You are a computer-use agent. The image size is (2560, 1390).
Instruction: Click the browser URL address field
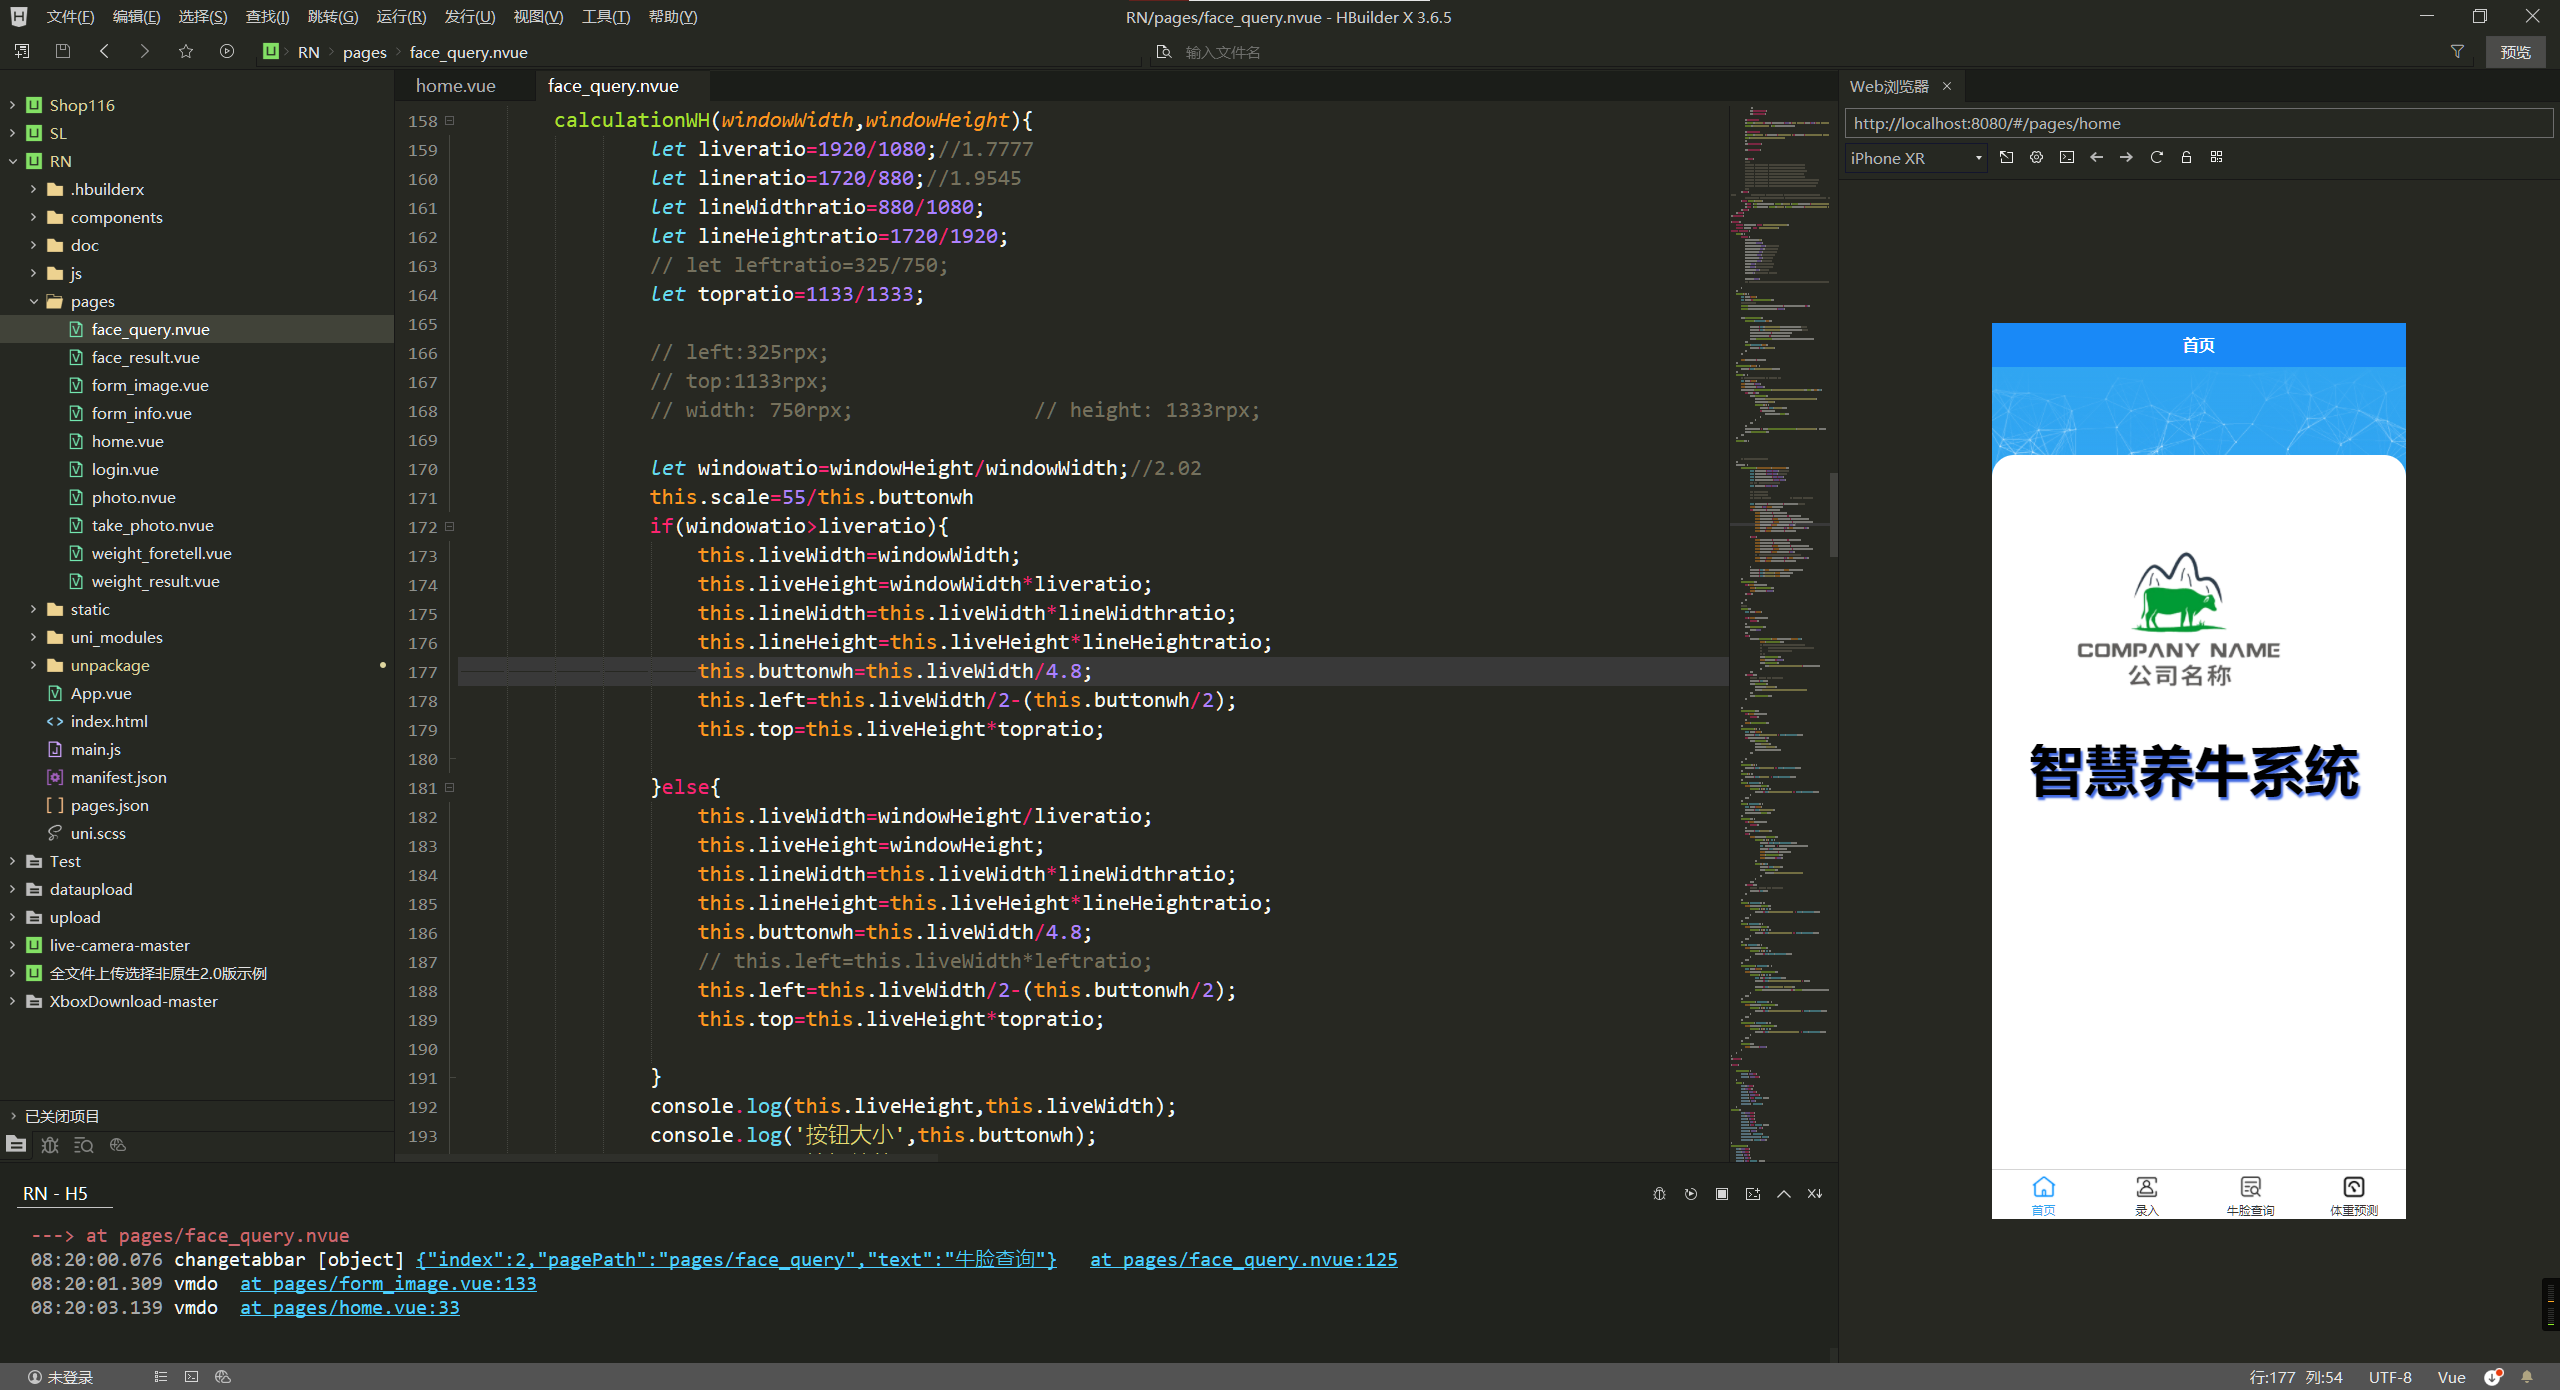[2198, 124]
